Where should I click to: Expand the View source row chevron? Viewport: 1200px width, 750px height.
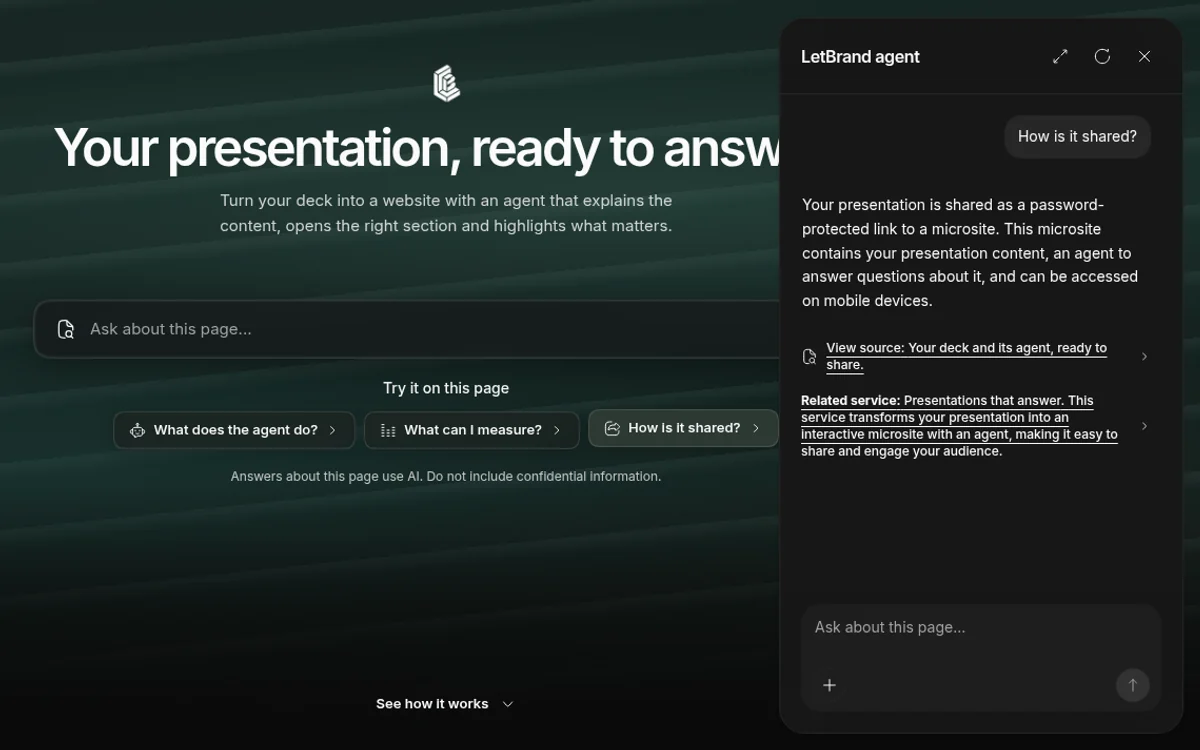(x=1144, y=356)
